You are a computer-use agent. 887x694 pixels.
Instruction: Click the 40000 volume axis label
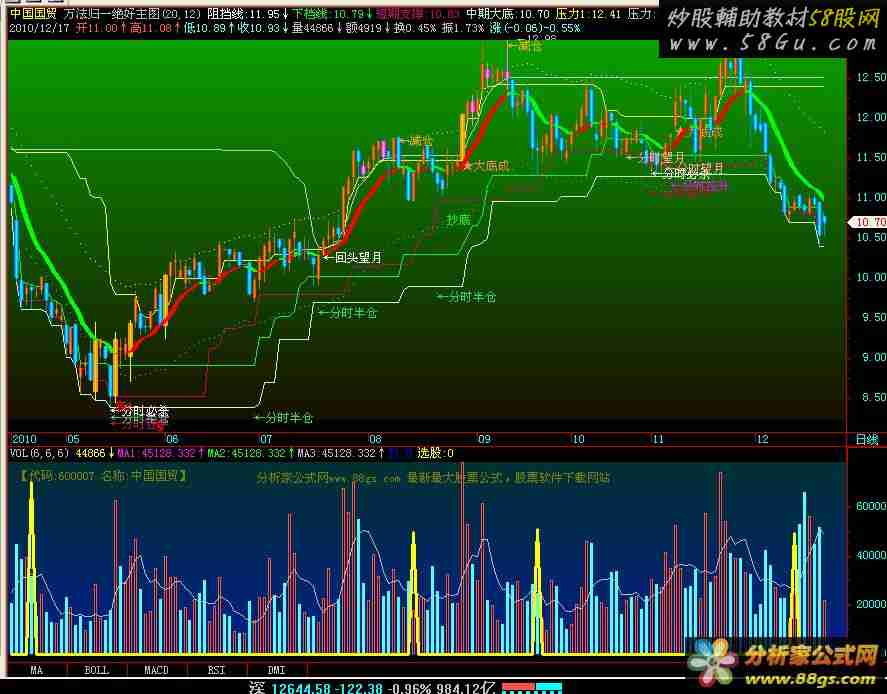pos(871,555)
